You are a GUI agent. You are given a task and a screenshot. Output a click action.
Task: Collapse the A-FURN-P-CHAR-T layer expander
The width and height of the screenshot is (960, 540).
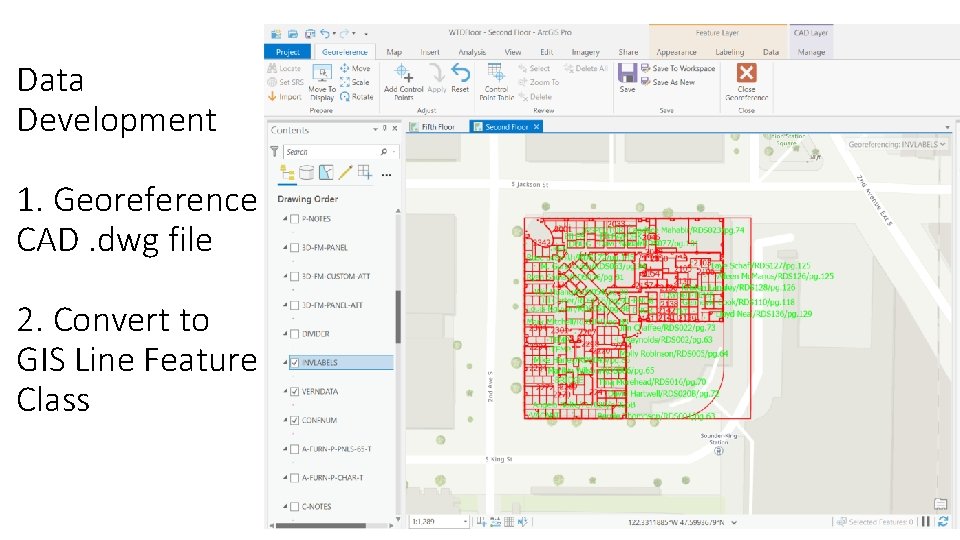285,478
